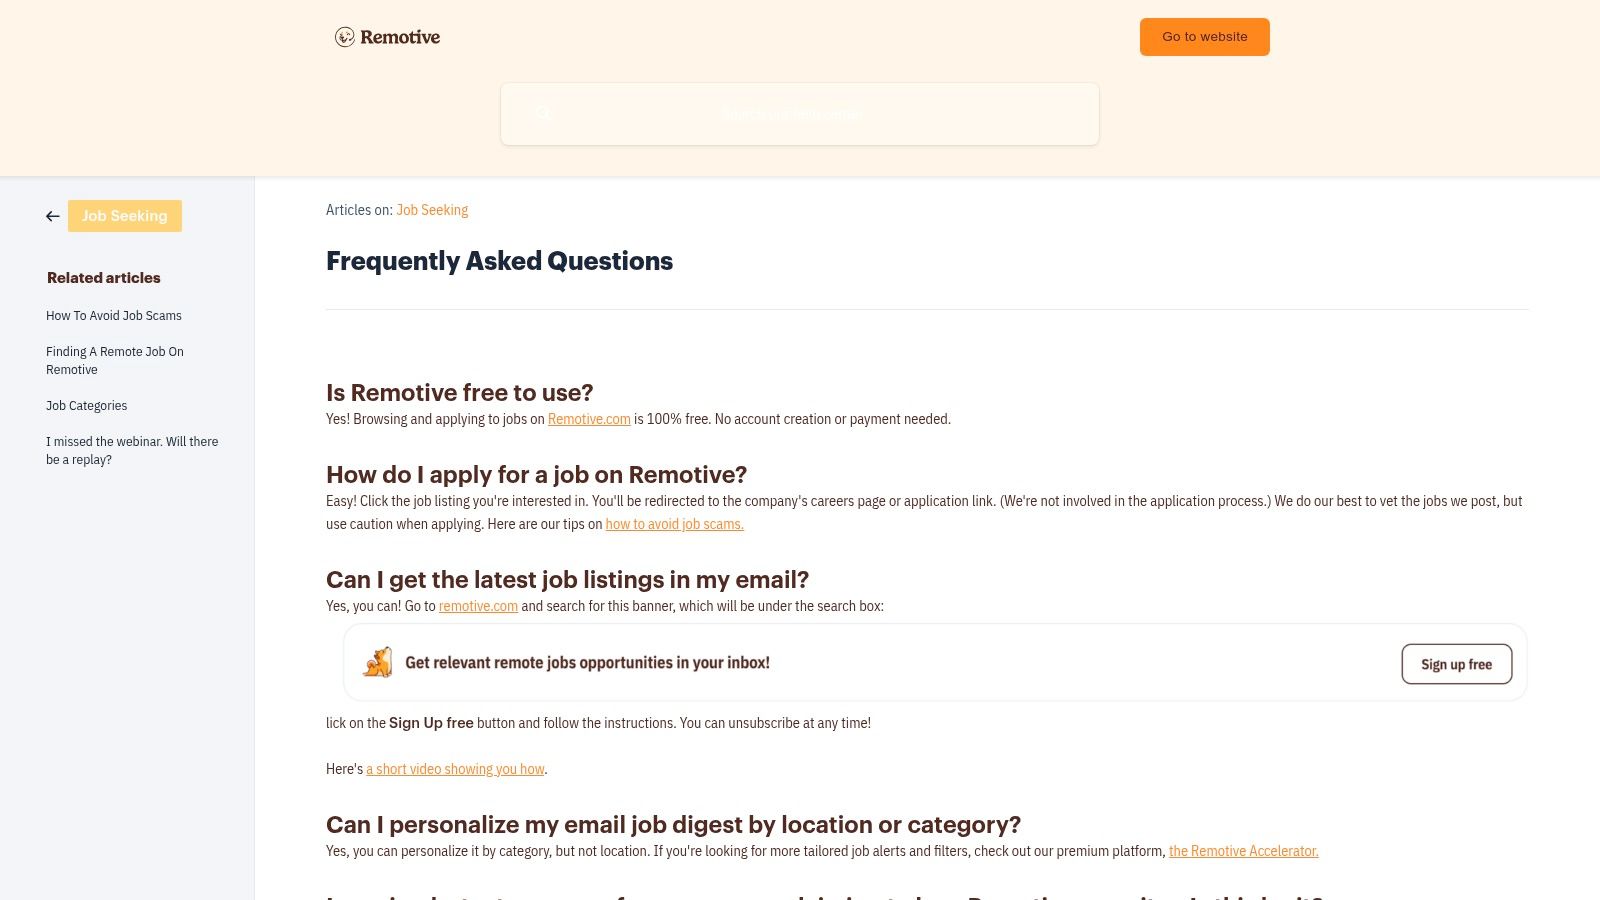Image resolution: width=1600 pixels, height=900 pixels.
Task: Click the back arrow beside Job Seeking
Action: tap(53, 216)
